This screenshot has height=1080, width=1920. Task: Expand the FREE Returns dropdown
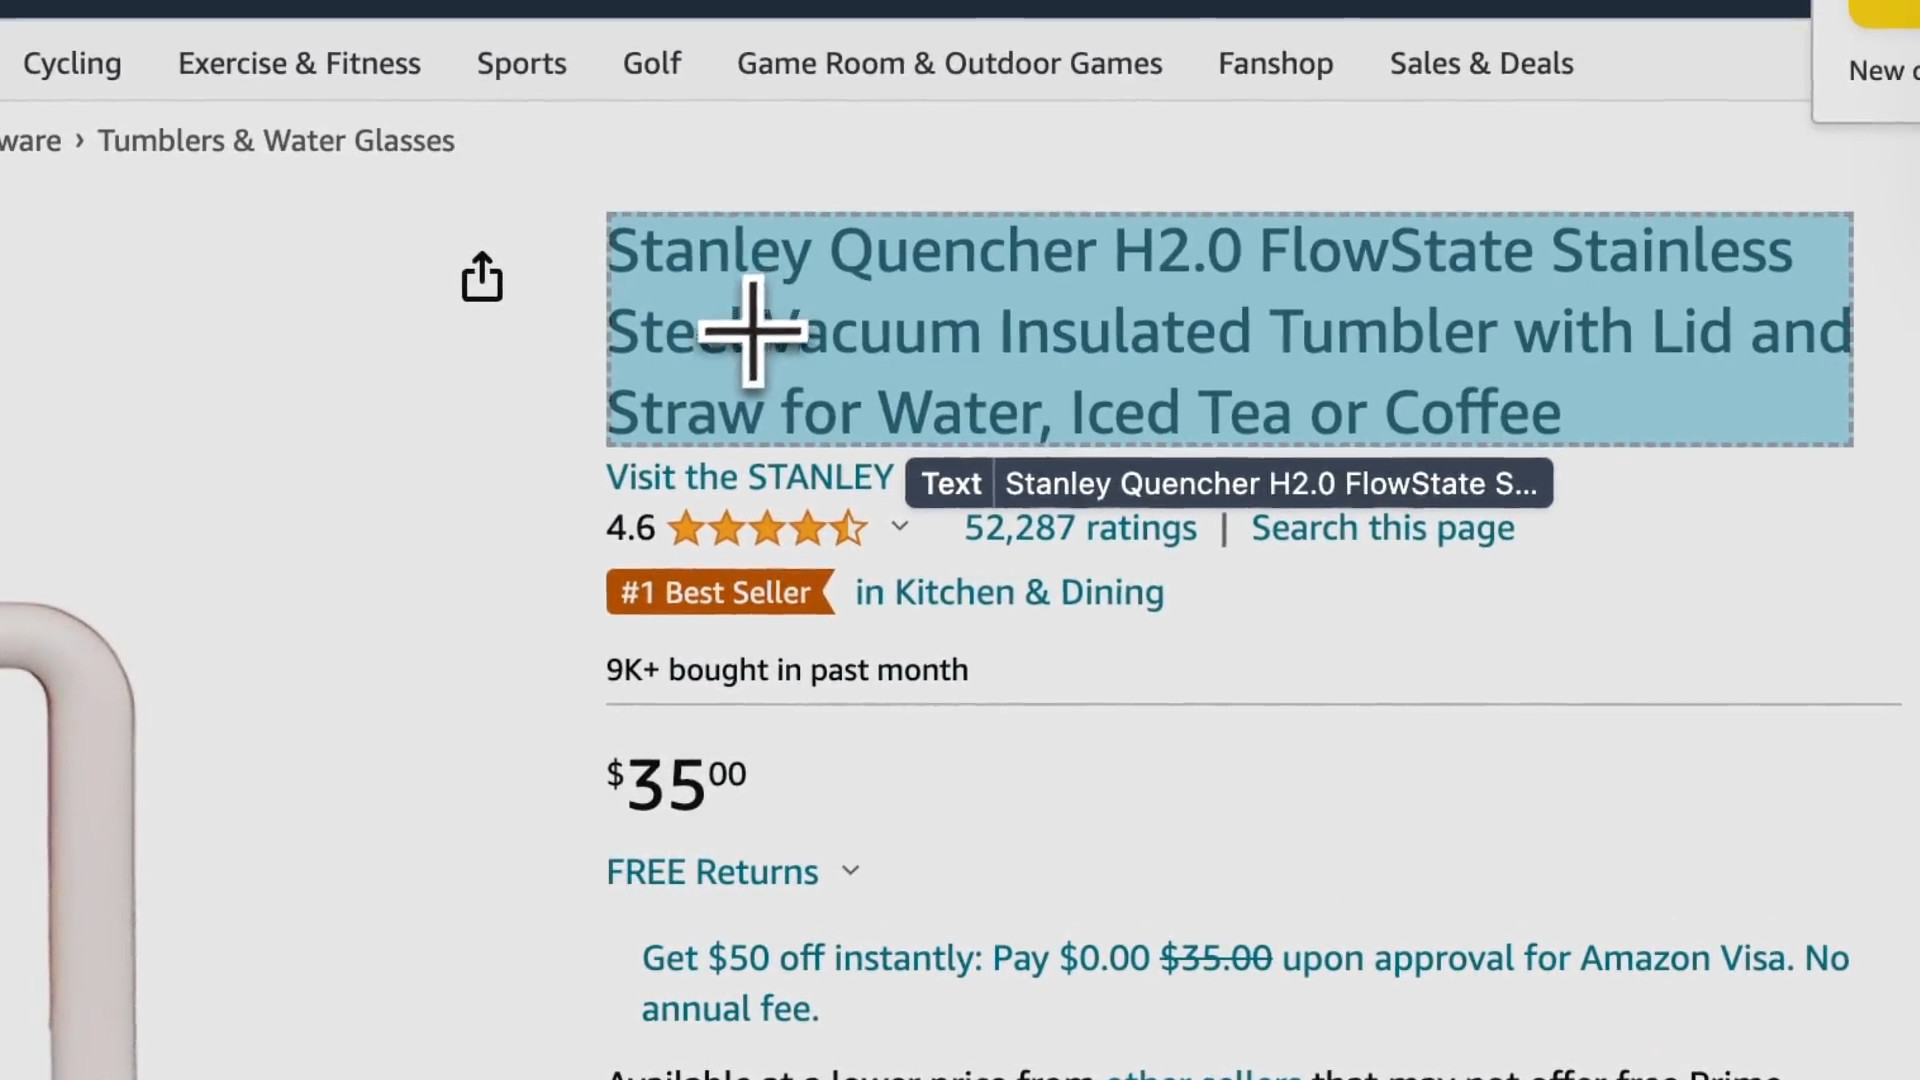pos(850,871)
